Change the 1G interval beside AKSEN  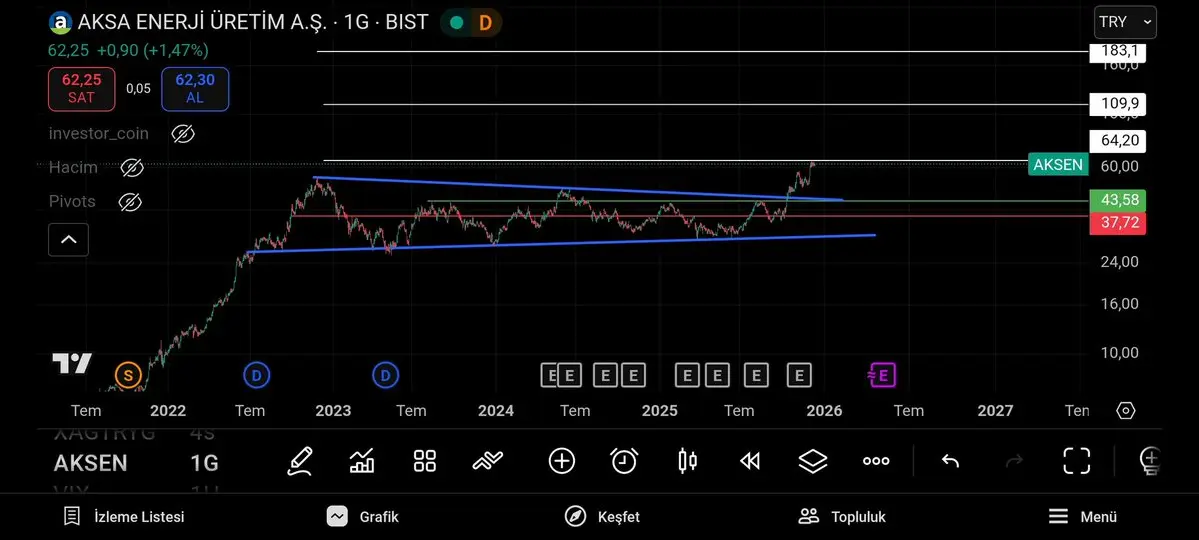click(x=204, y=463)
